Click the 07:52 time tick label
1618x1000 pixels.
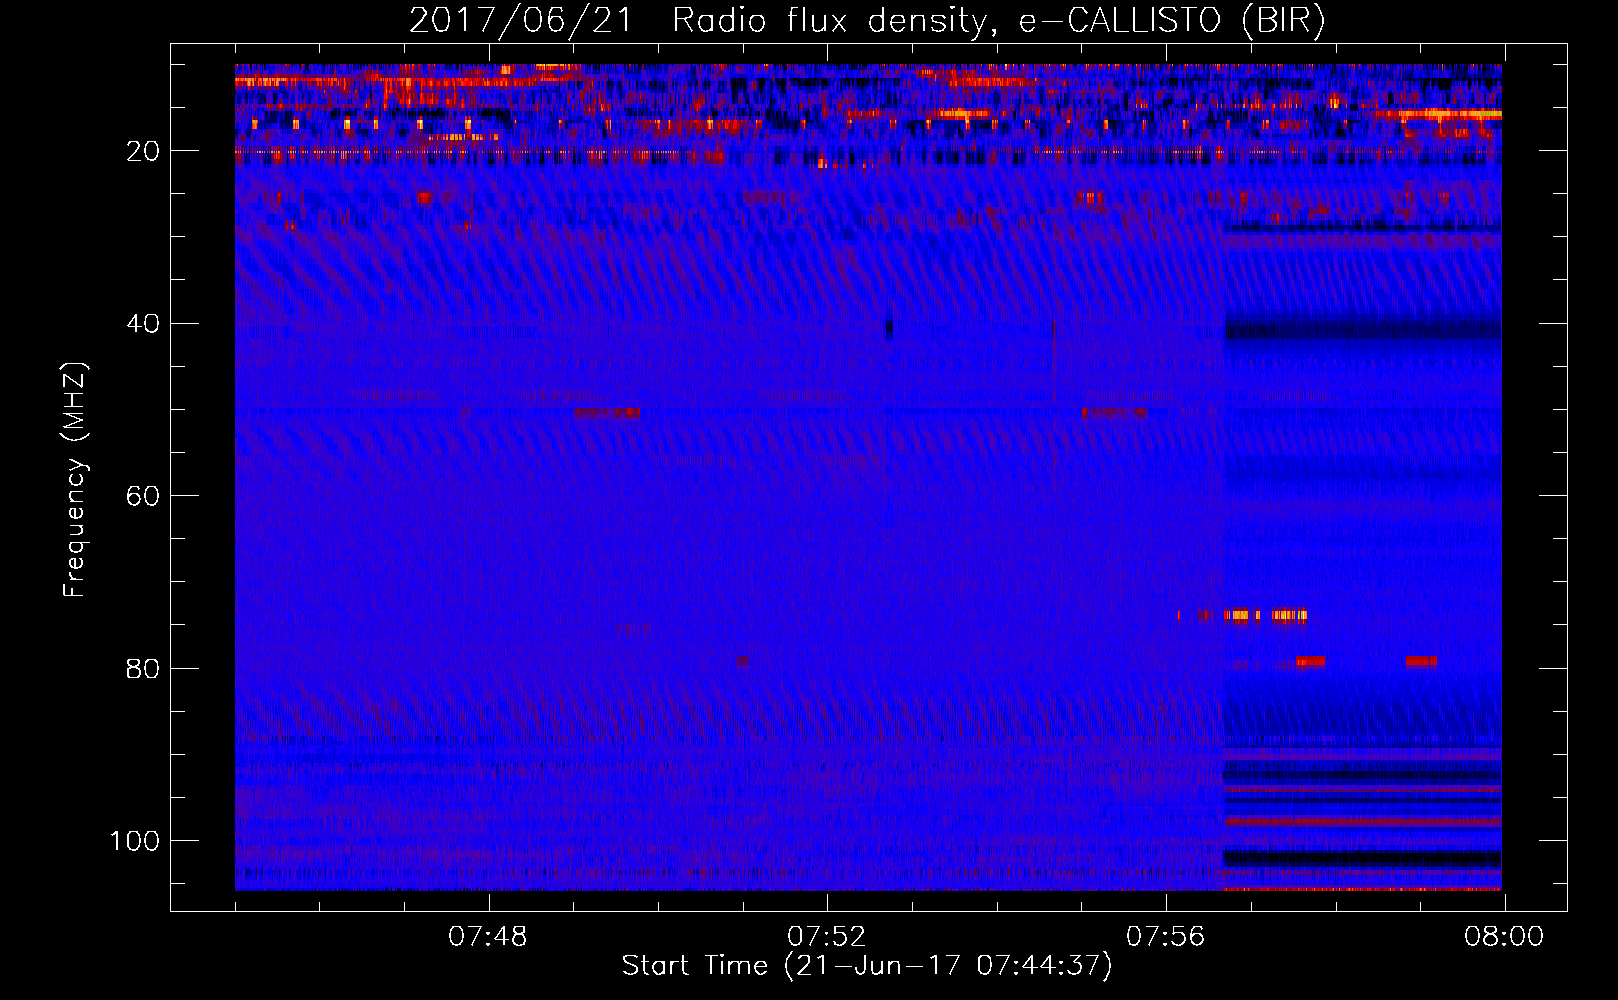(827, 937)
